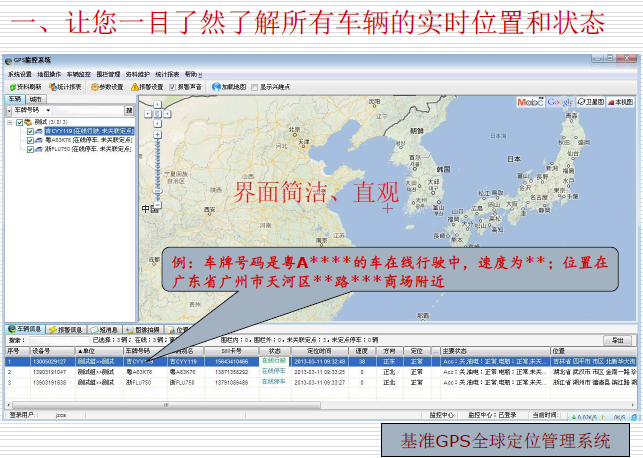Click the 导出 export button

coord(616,340)
